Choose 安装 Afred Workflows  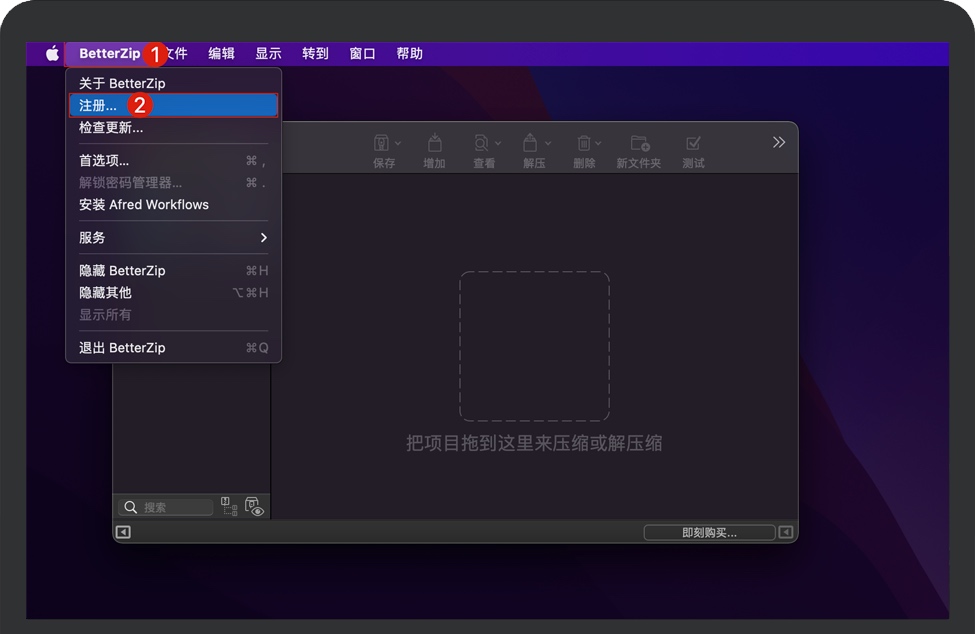point(173,204)
